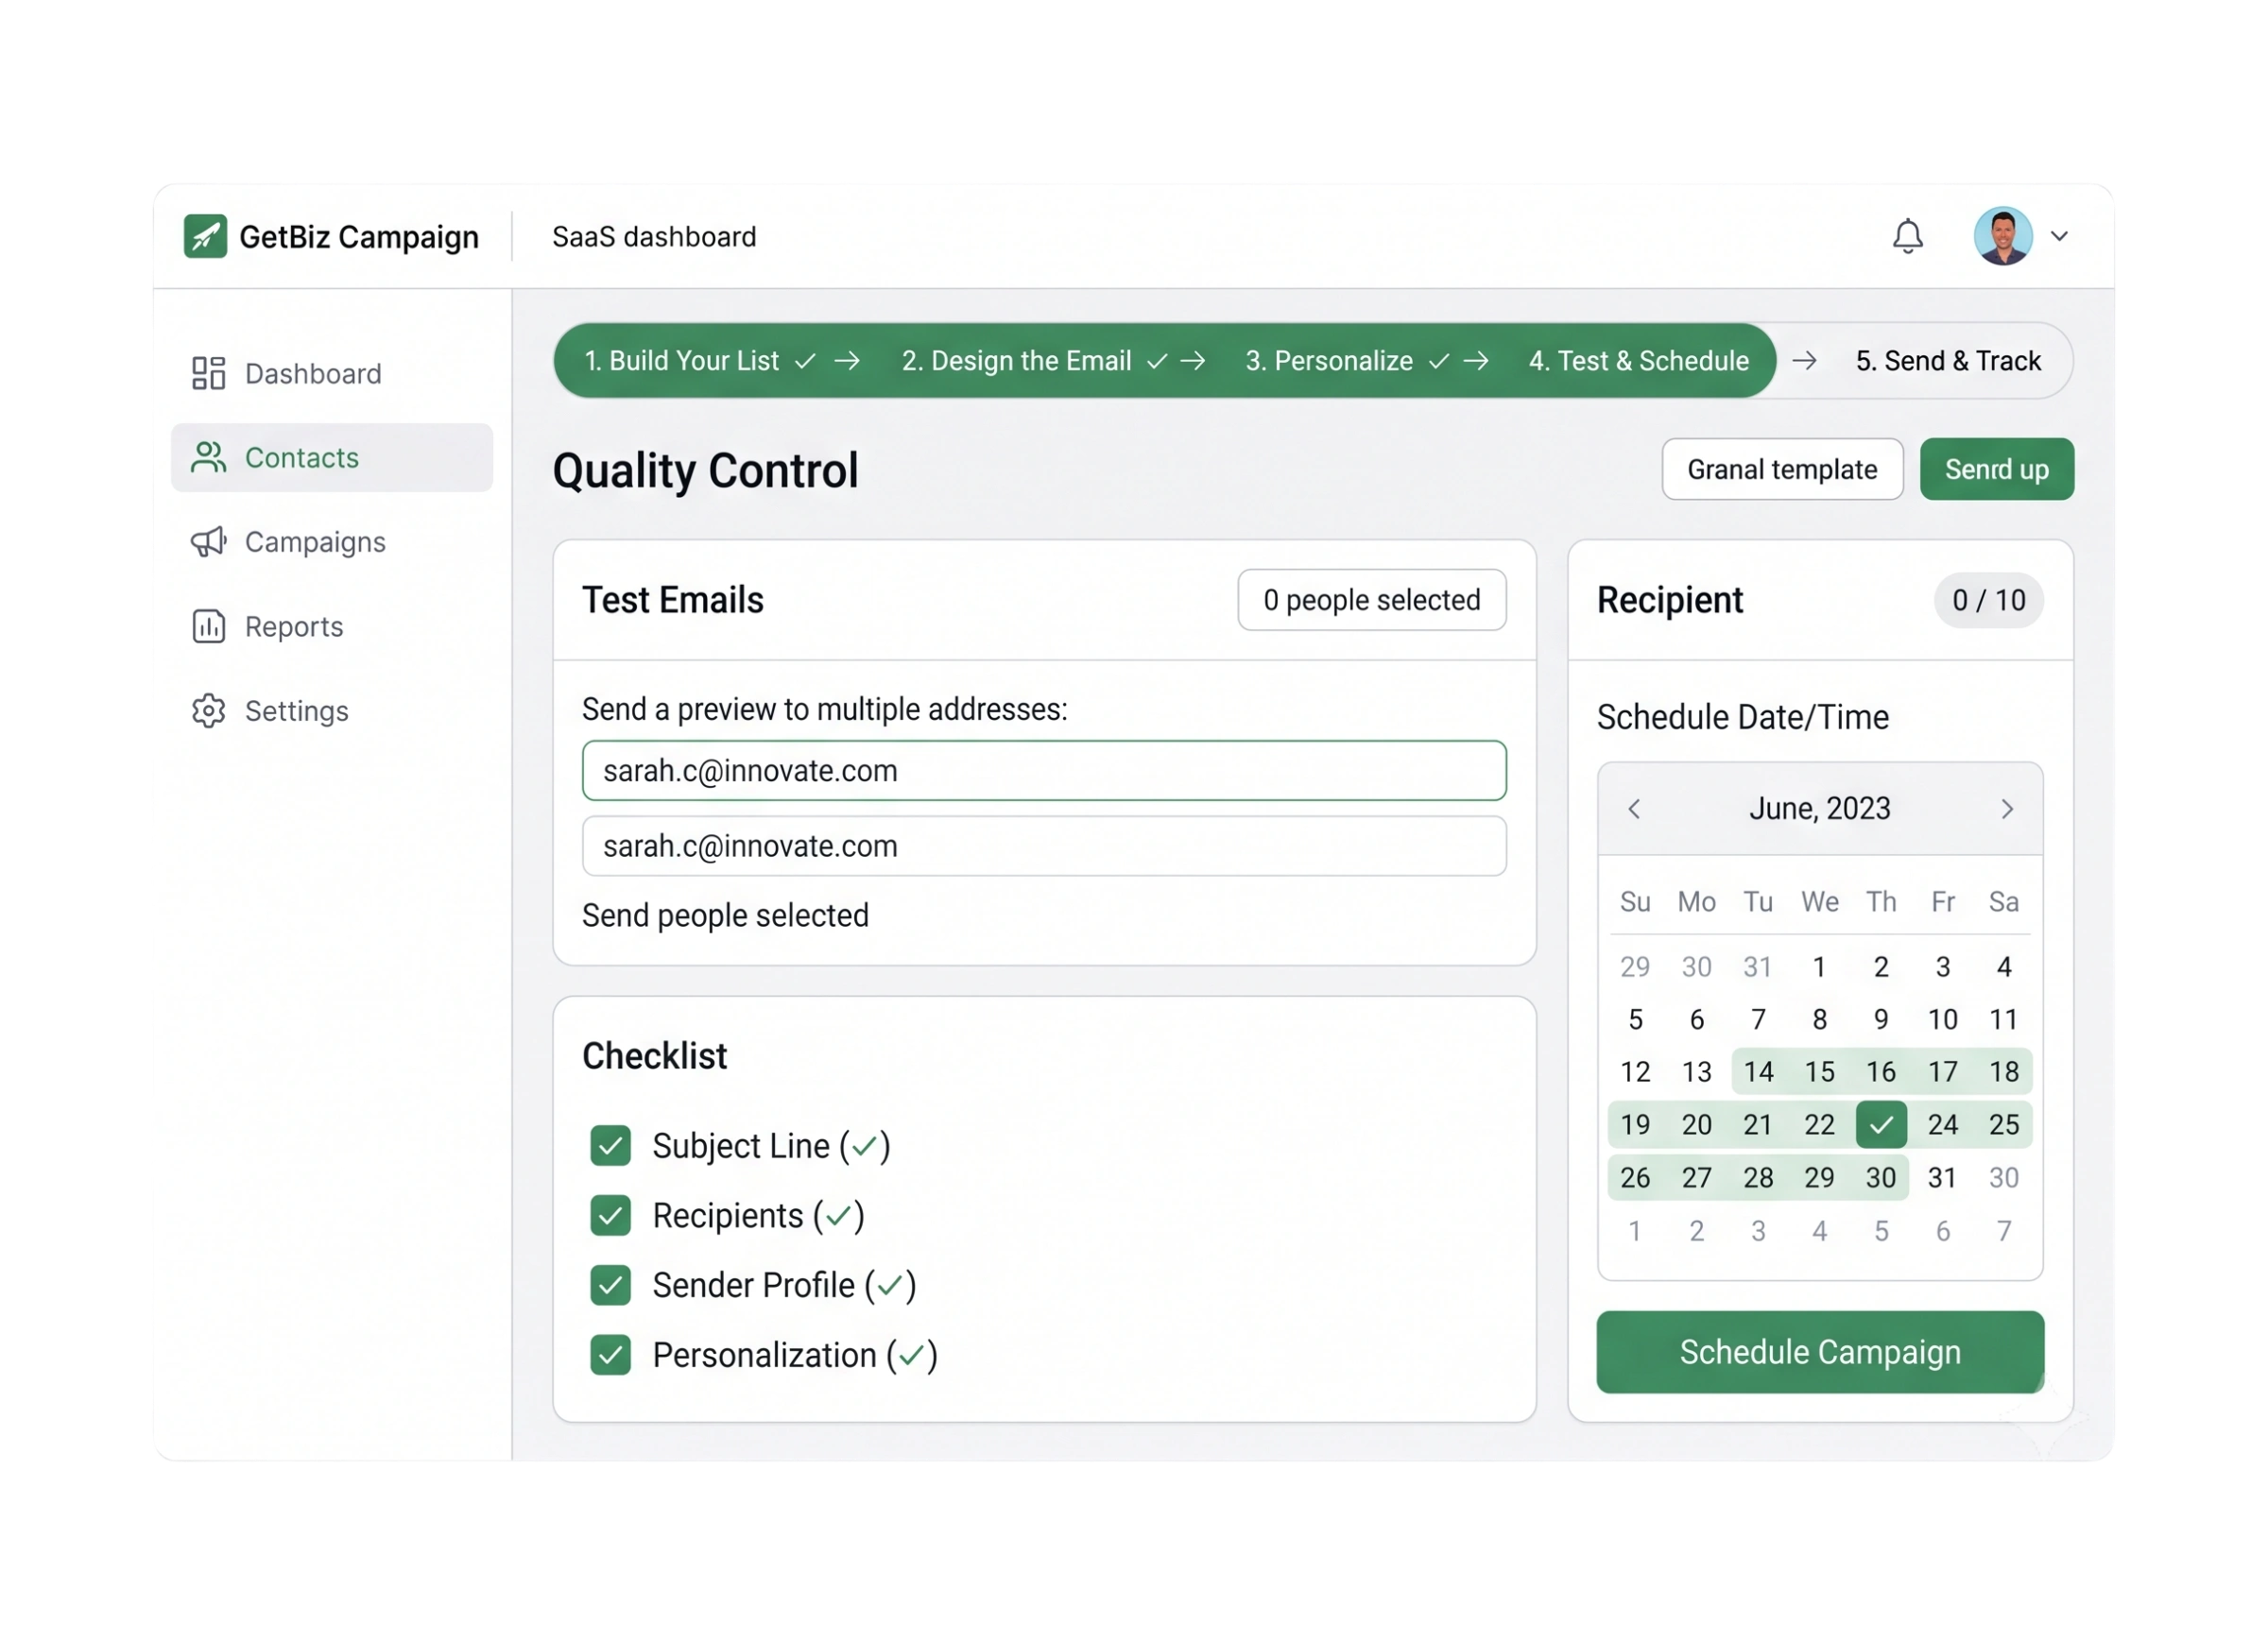Click the user avatar photo
2268x1641 pixels.
2002,236
